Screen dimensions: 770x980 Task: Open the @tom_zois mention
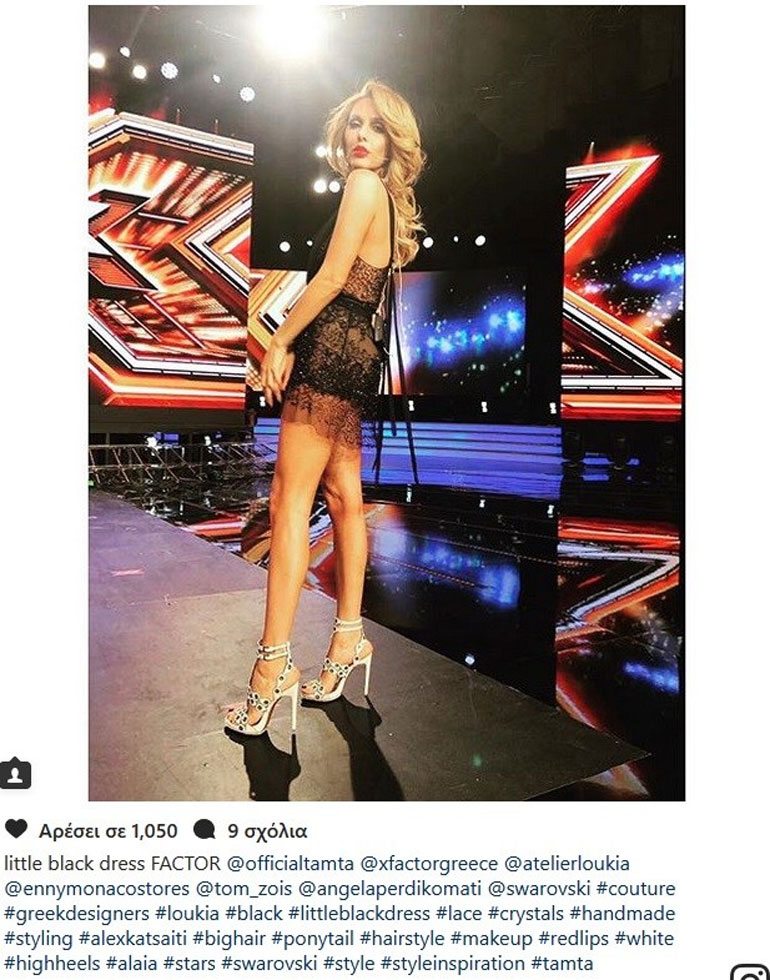point(244,889)
